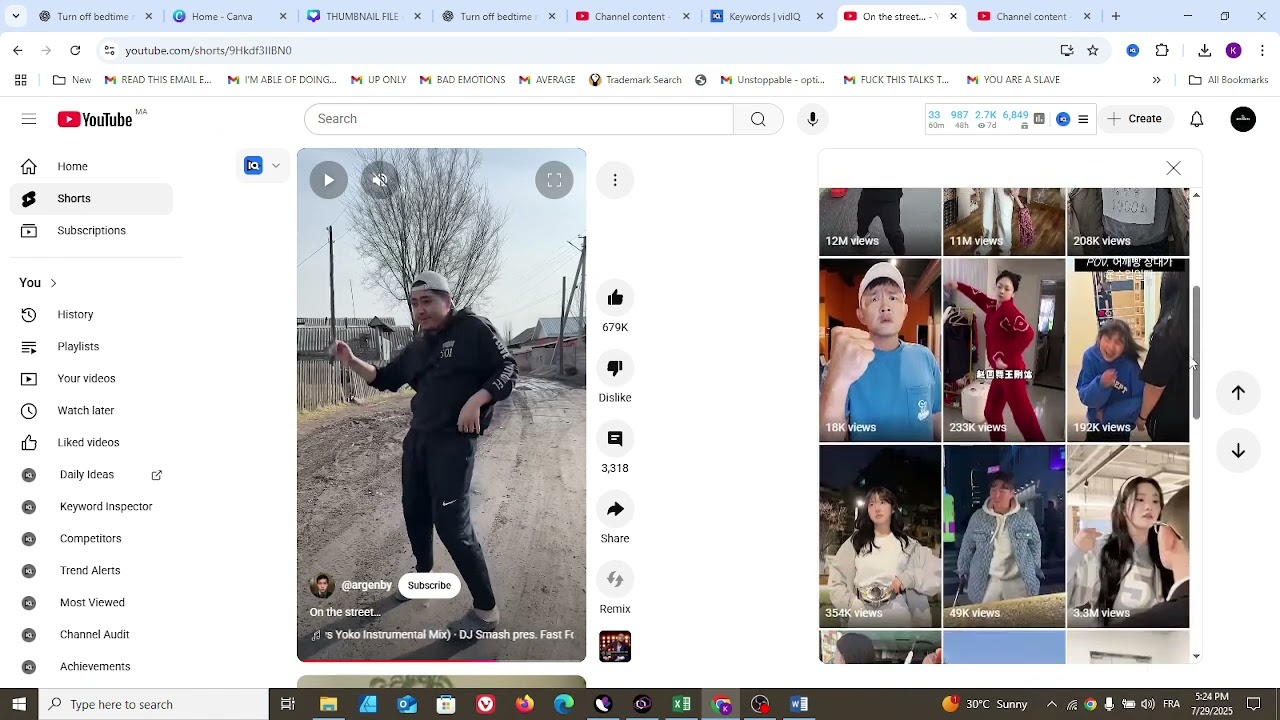This screenshot has width=1280, height=720.
Task: Close the related shorts panel
Action: point(1173,168)
